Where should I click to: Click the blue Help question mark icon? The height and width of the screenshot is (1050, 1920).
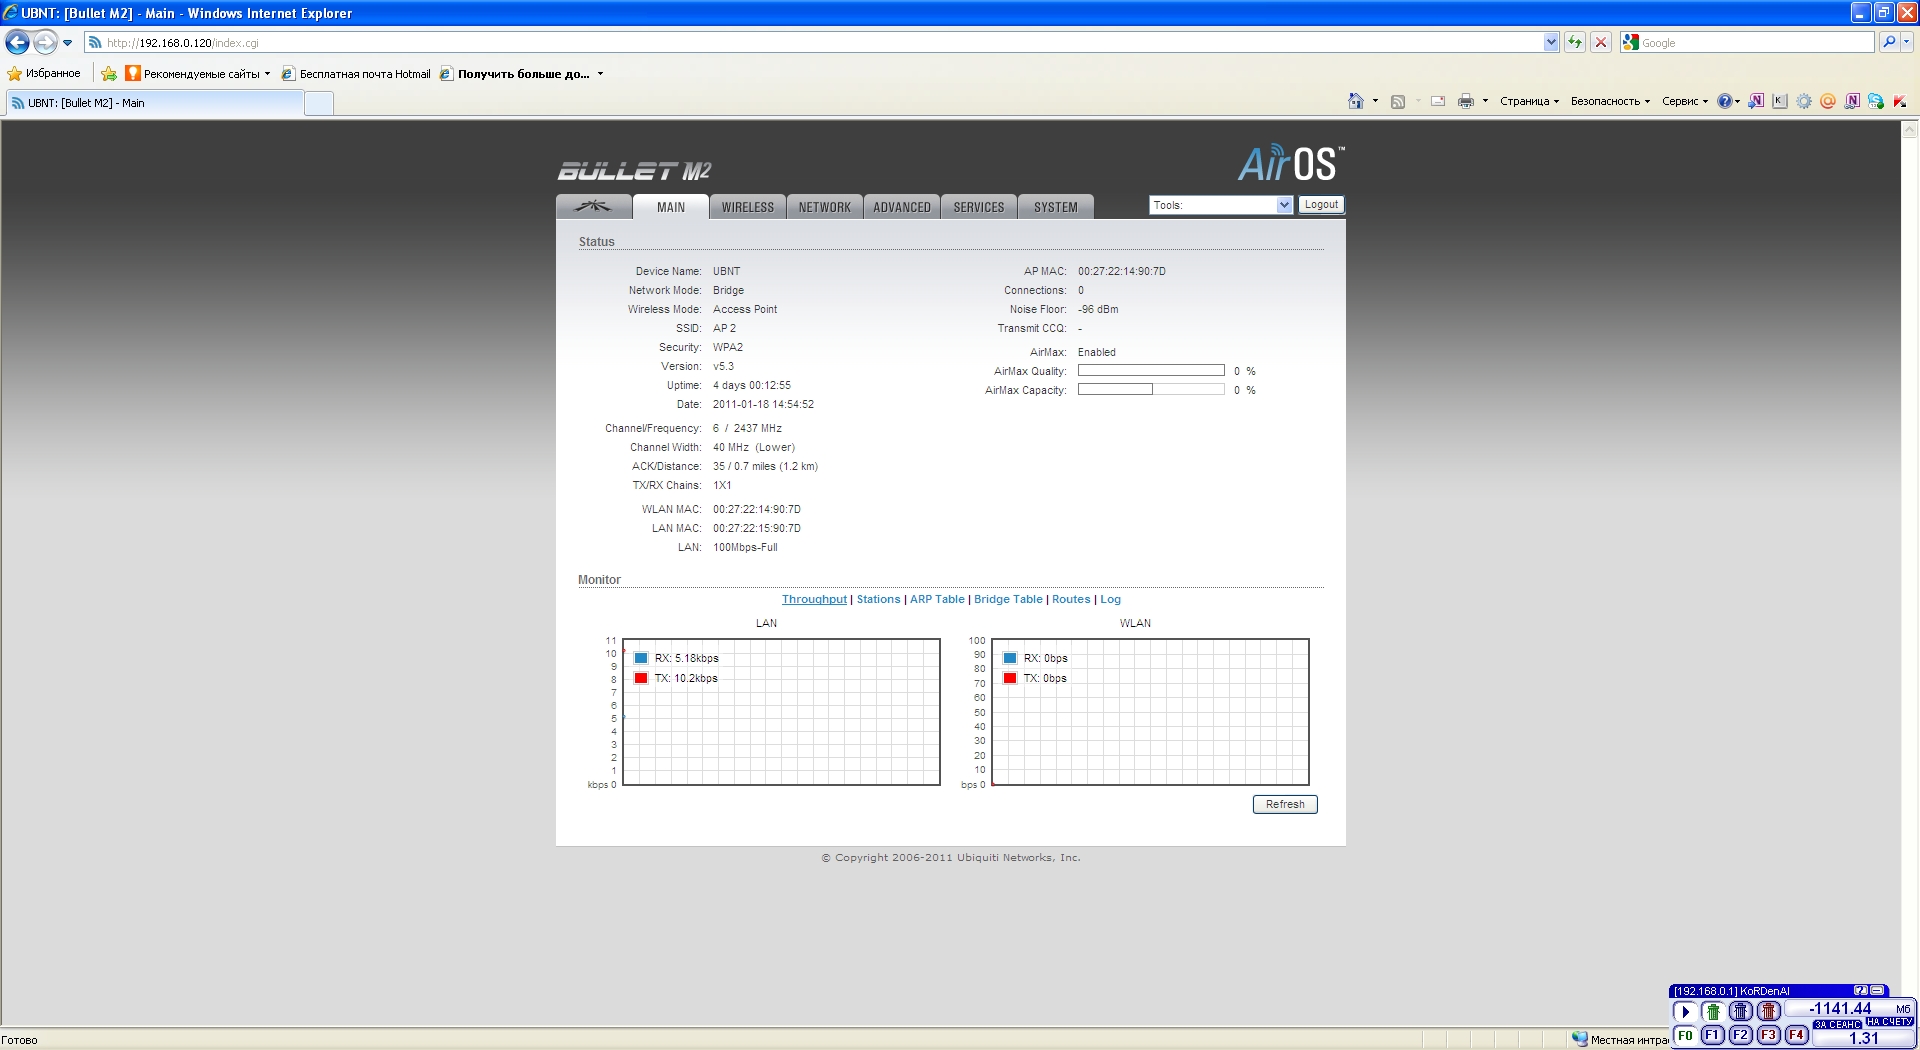click(1725, 101)
